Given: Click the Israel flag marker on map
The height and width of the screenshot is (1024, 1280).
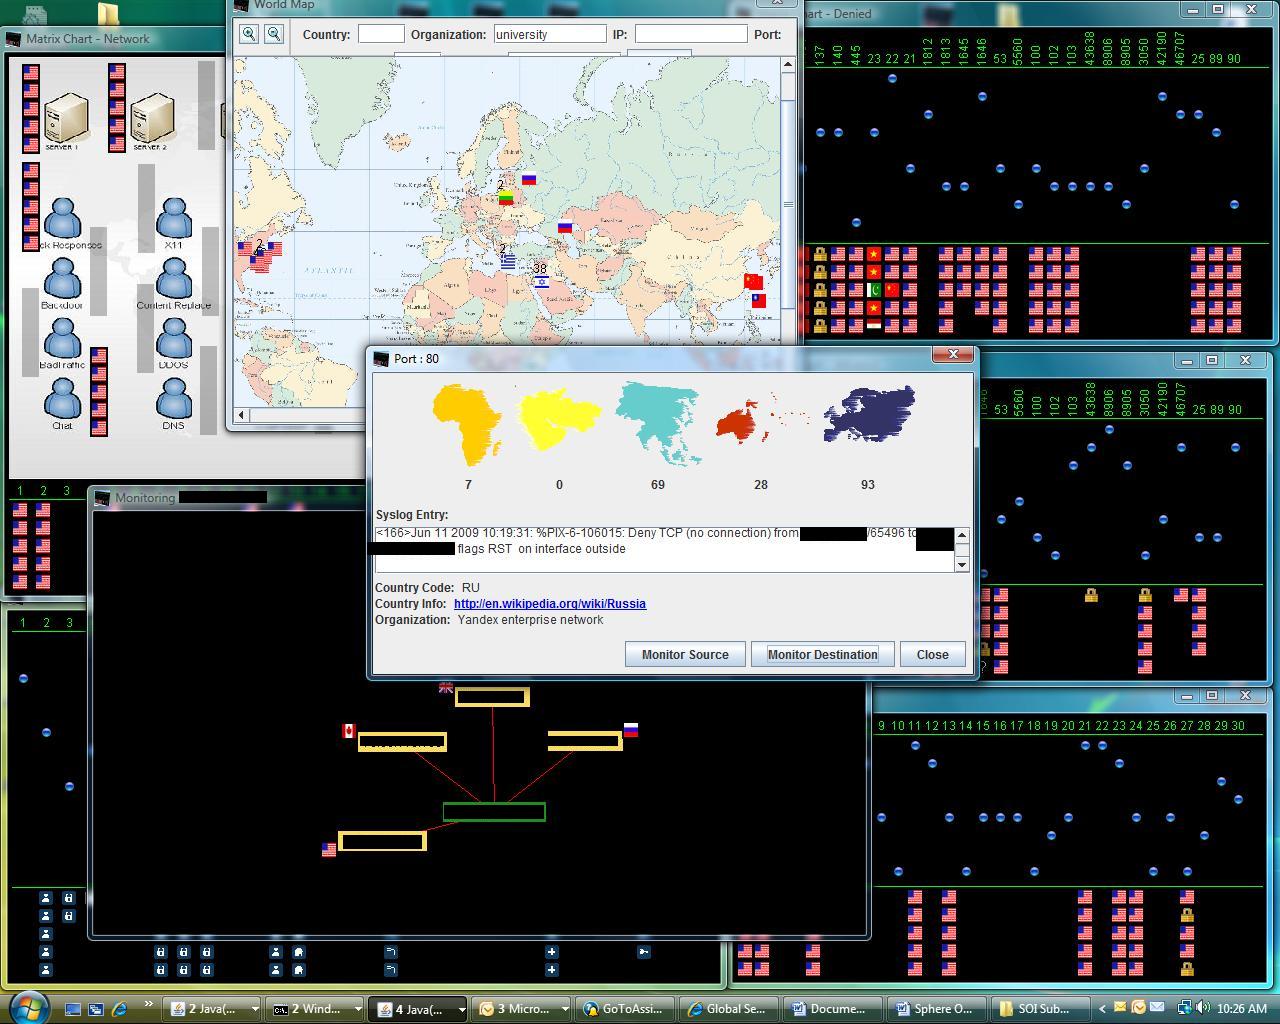Looking at the screenshot, I should (541, 282).
